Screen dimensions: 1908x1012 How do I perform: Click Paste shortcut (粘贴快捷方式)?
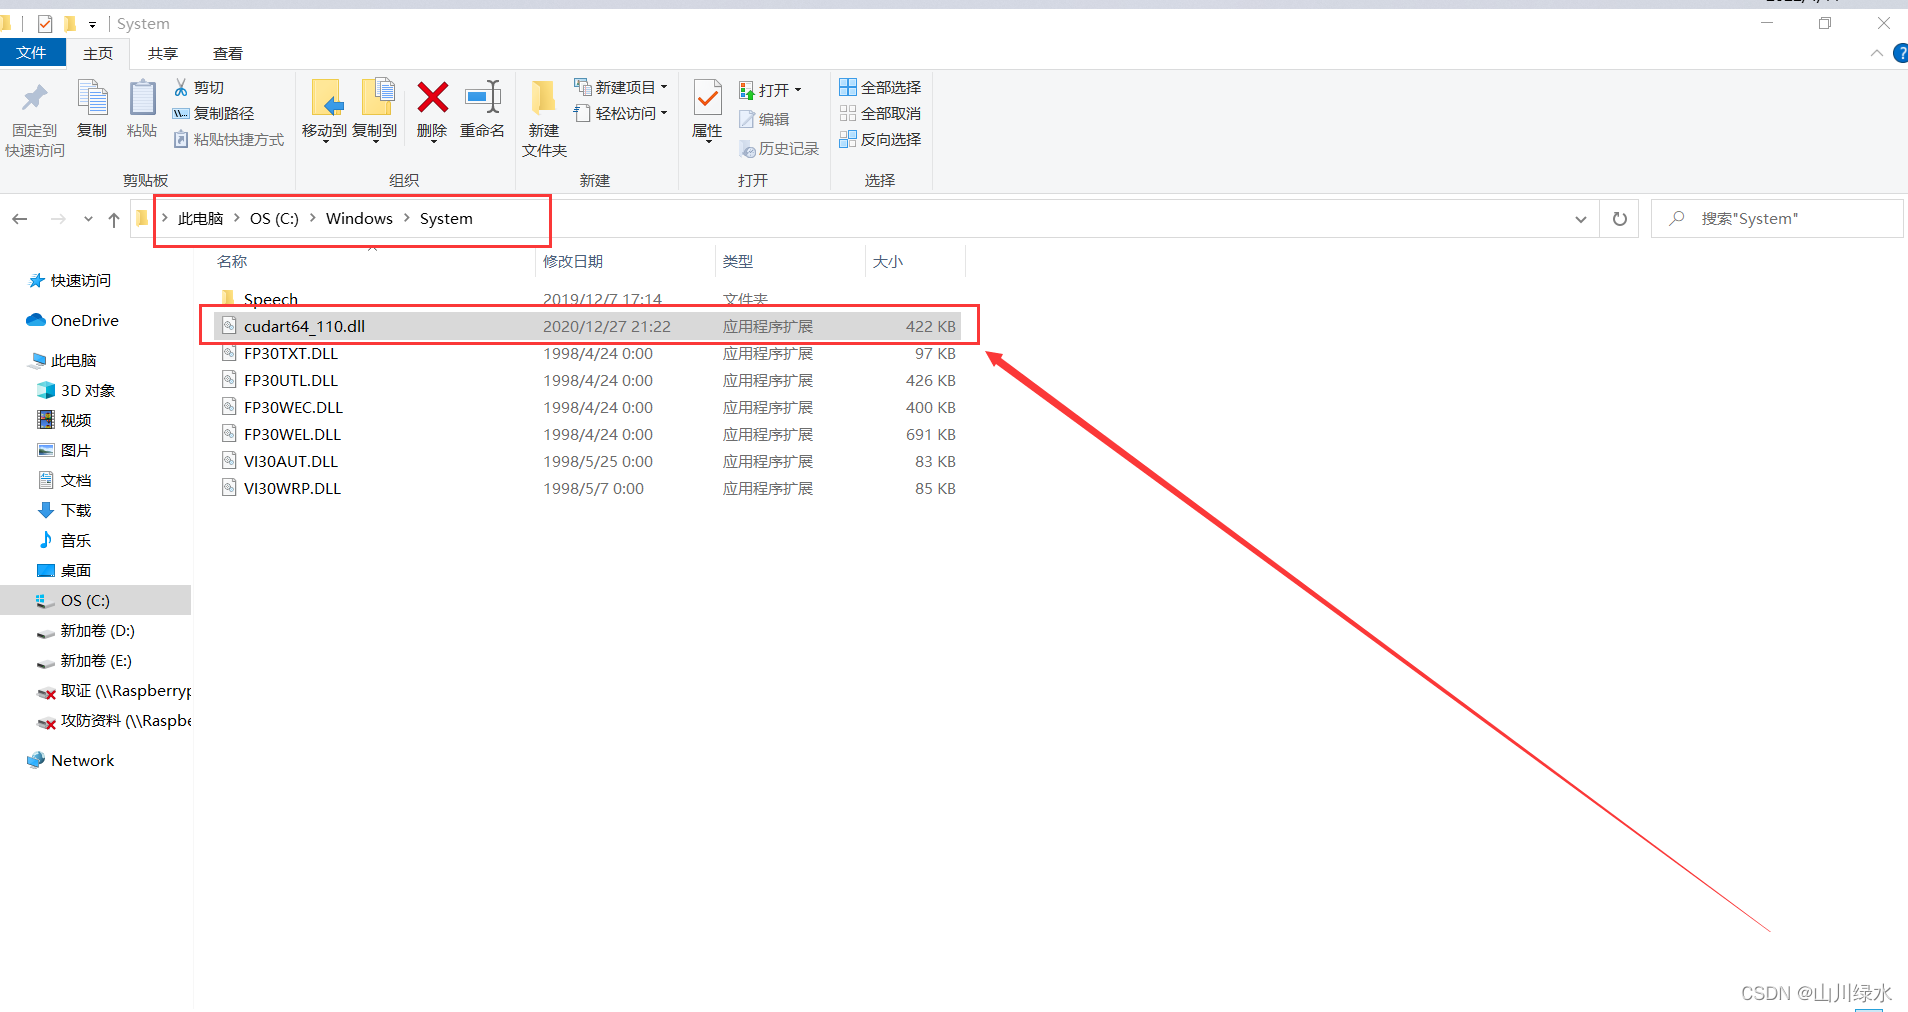tap(229, 139)
